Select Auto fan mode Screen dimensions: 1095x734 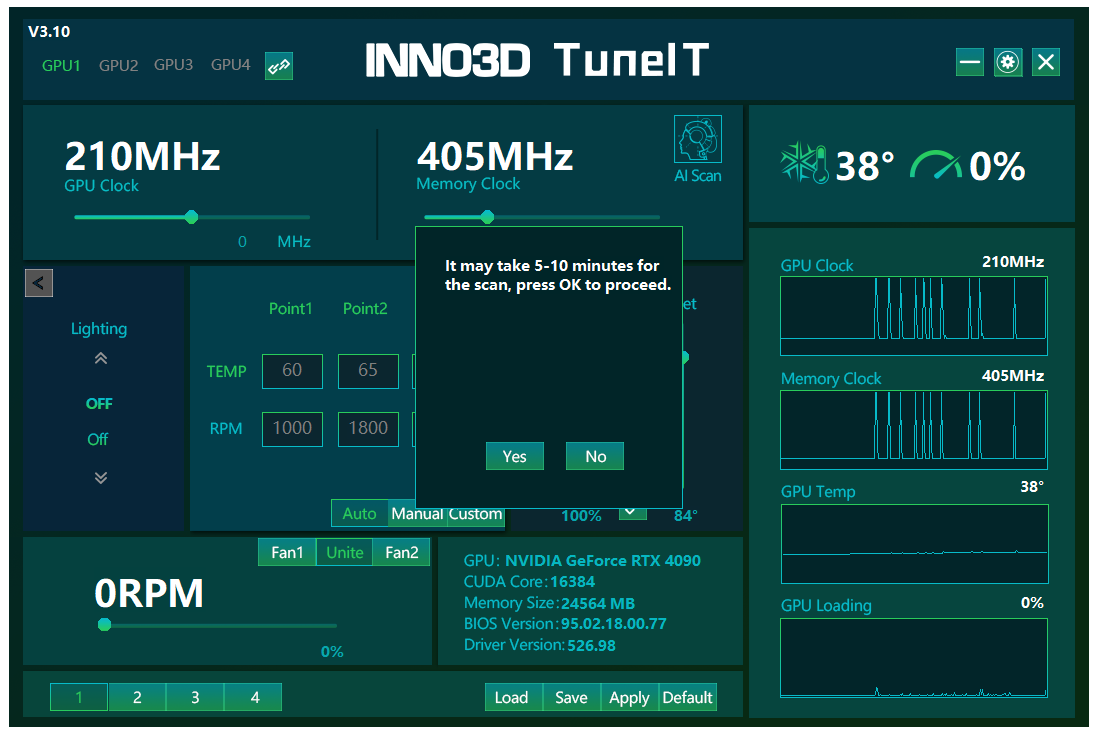(360, 514)
